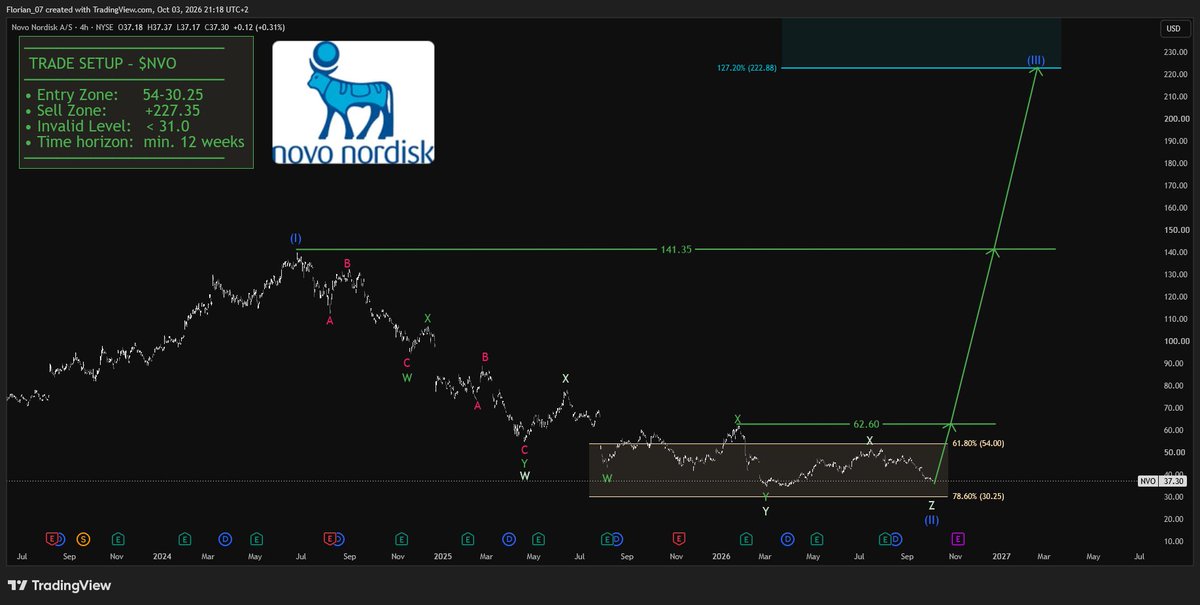Select the blue (I) wave label
1200x605 pixels.
click(296, 238)
